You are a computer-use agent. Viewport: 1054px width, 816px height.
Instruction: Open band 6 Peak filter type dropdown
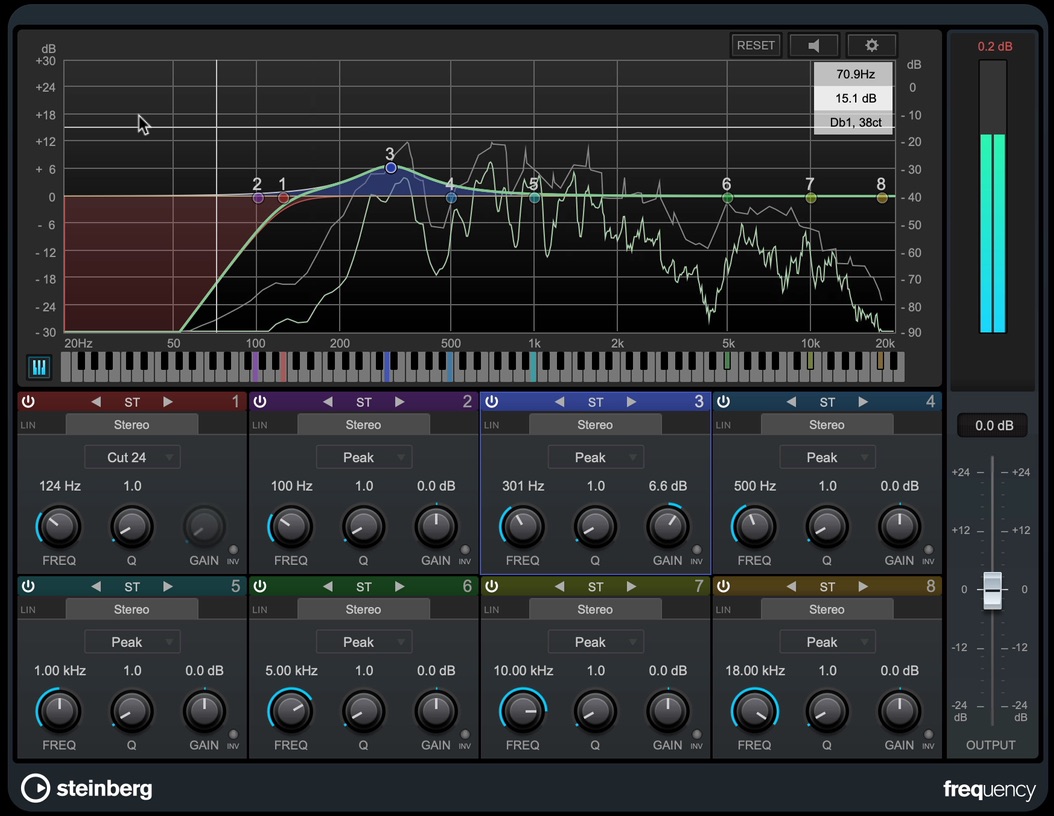[x=364, y=642]
